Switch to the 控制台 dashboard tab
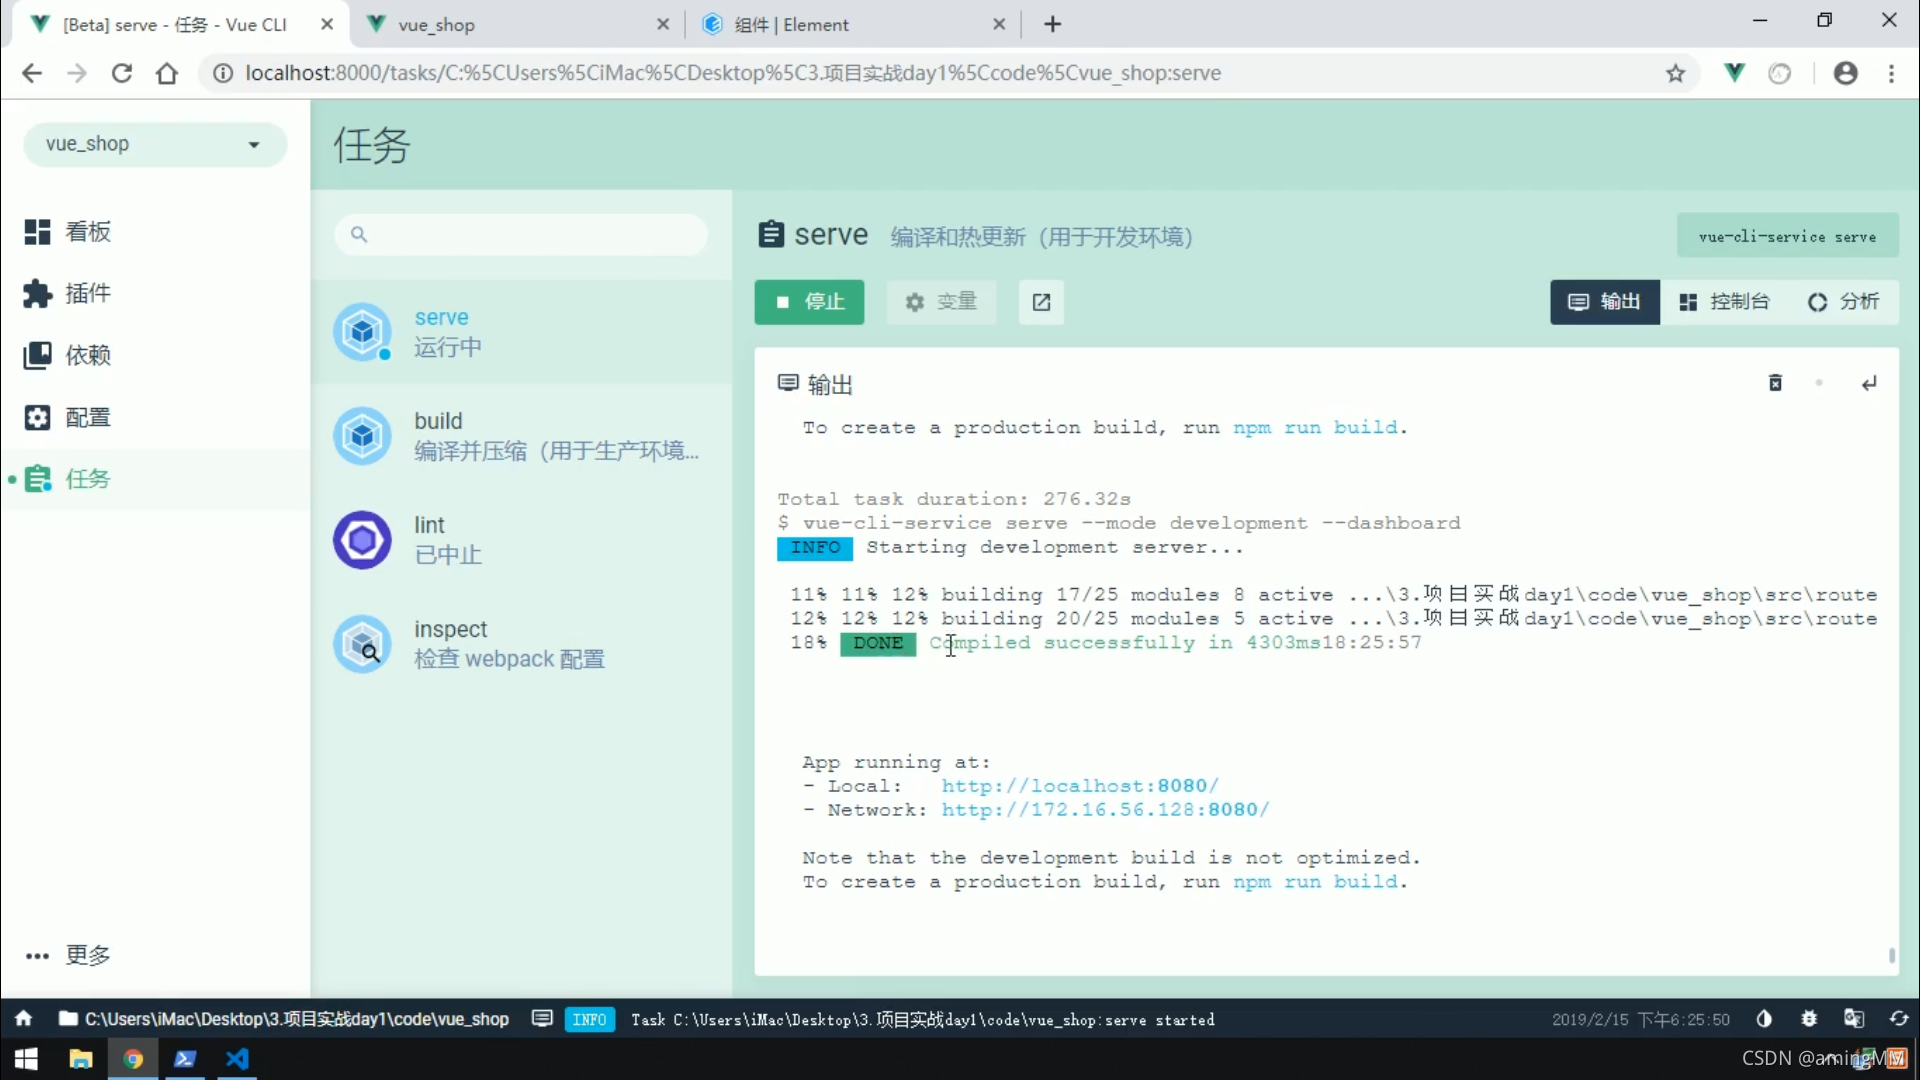Image resolution: width=1920 pixels, height=1080 pixels. [x=1724, y=302]
